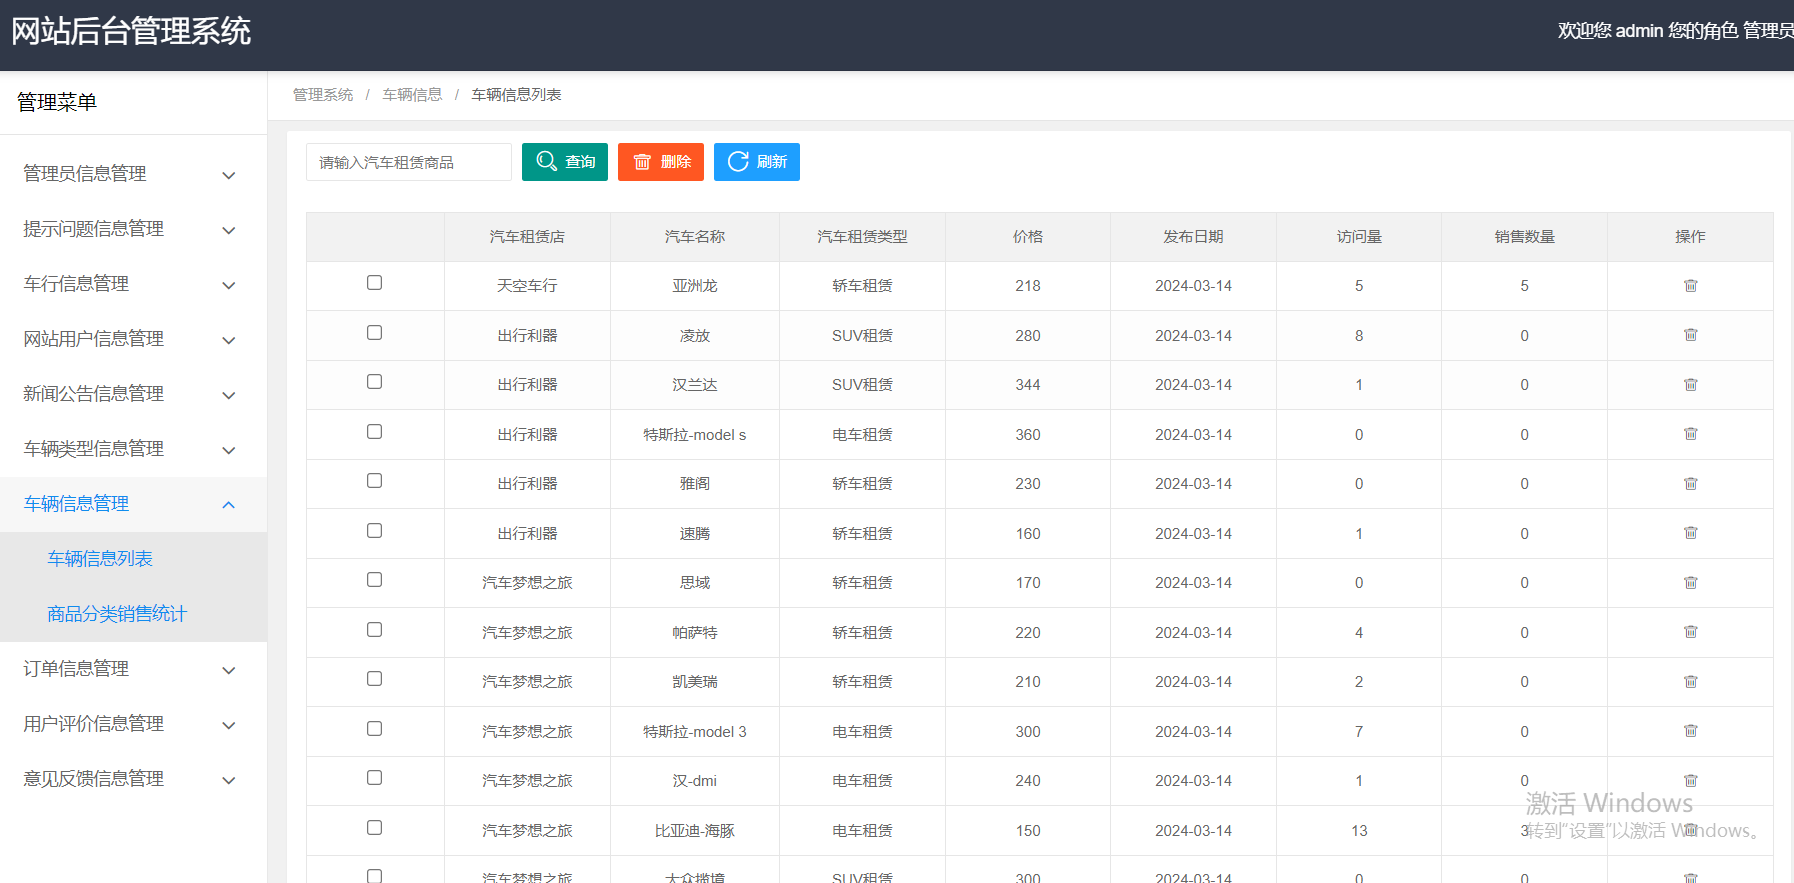Click the orange 删除 button
This screenshot has height=883, width=1794.
(661, 162)
